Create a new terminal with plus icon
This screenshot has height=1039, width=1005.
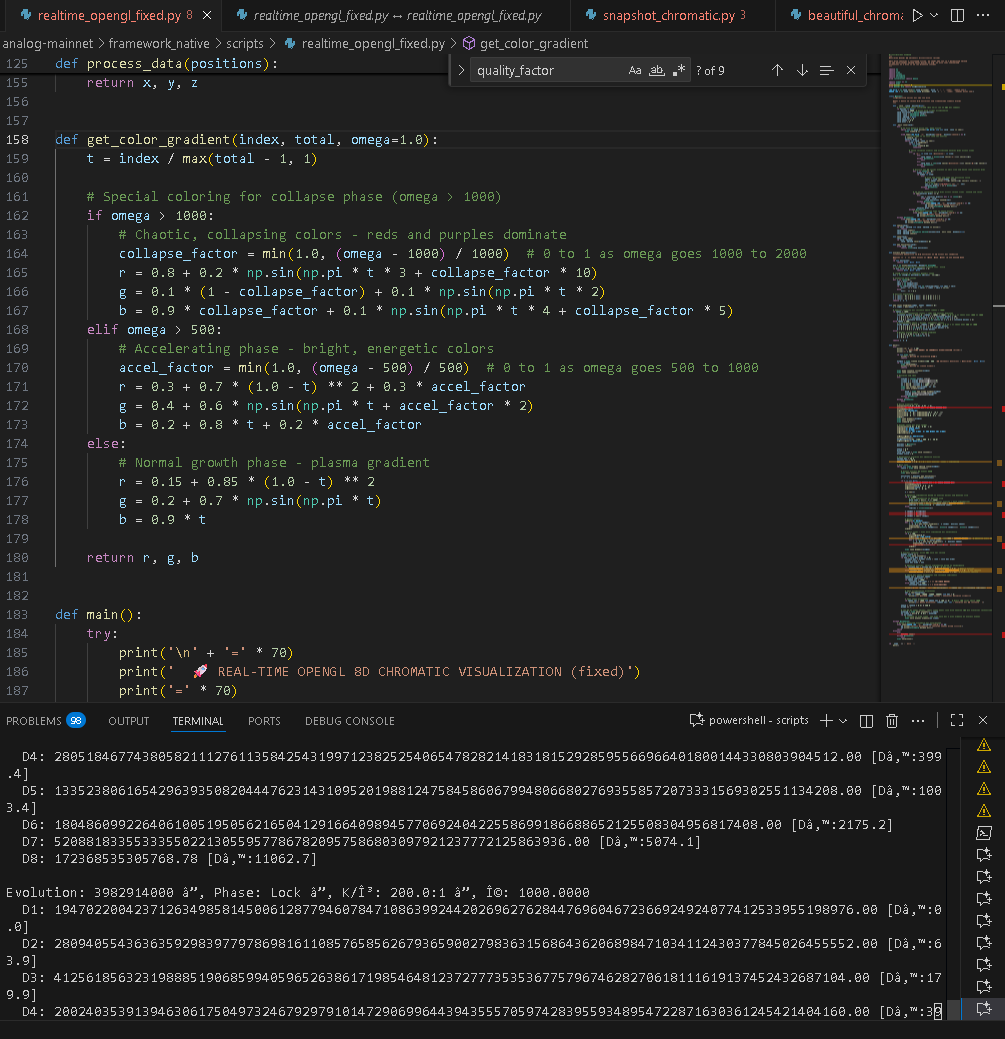tap(826, 720)
